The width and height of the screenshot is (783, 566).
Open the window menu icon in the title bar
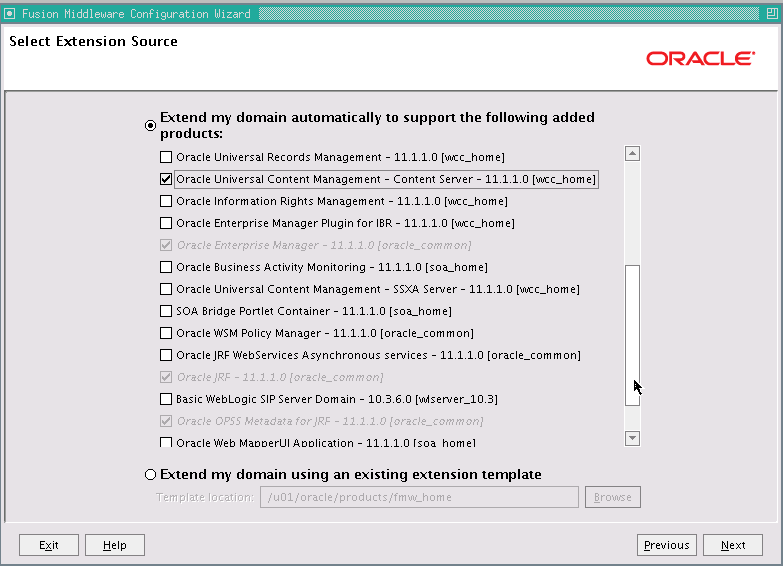9,13
